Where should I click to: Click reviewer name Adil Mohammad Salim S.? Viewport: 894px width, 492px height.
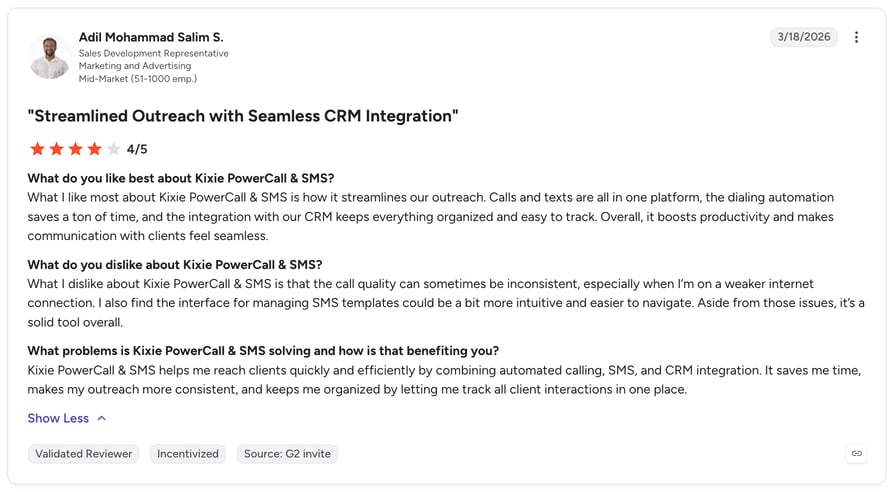coord(151,37)
